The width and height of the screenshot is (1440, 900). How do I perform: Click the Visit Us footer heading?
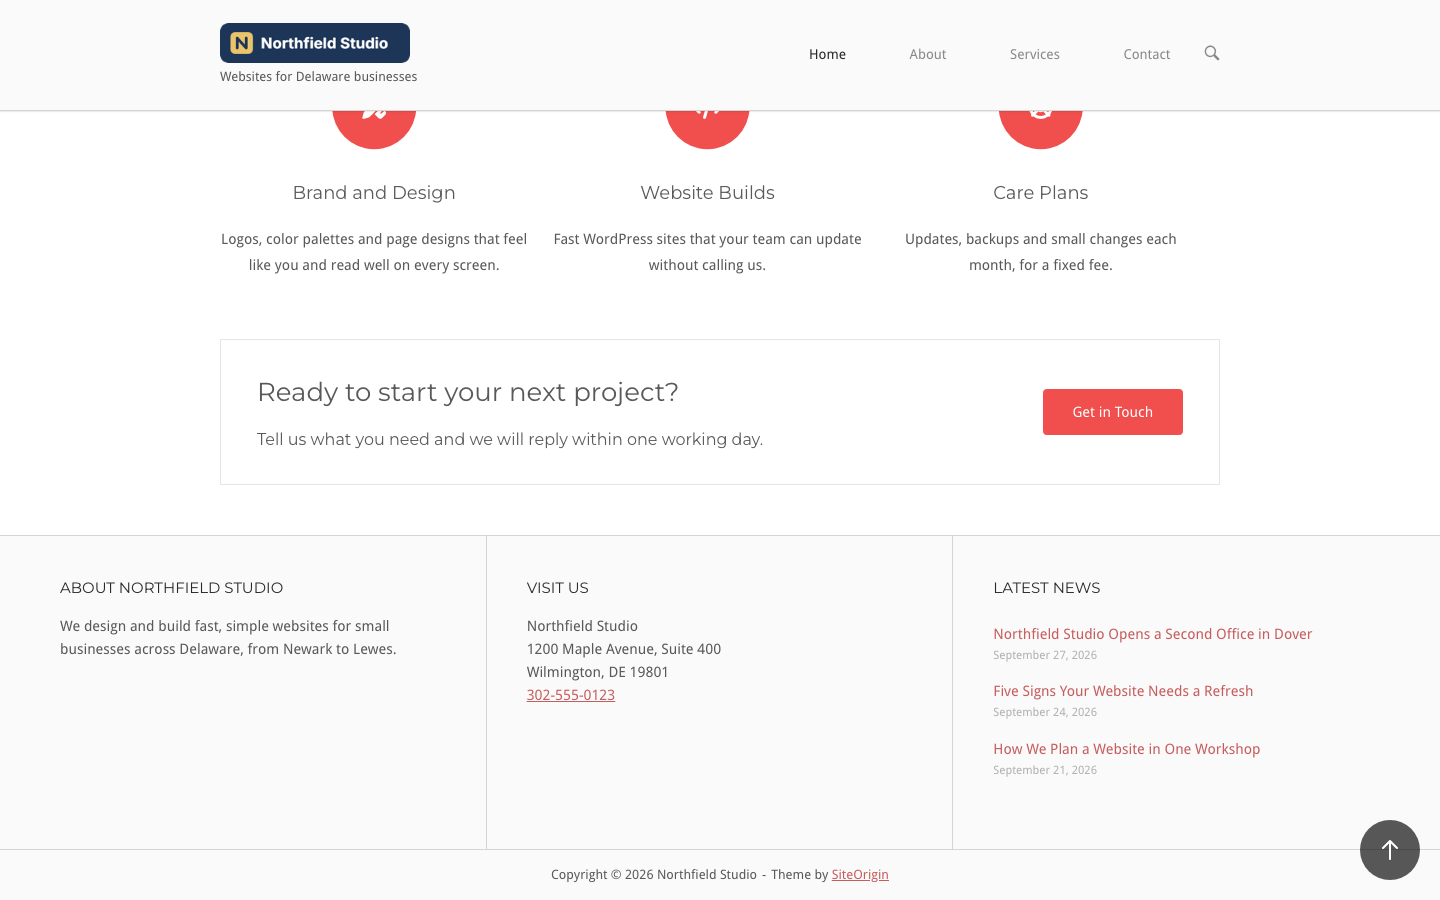(x=558, y=588)
